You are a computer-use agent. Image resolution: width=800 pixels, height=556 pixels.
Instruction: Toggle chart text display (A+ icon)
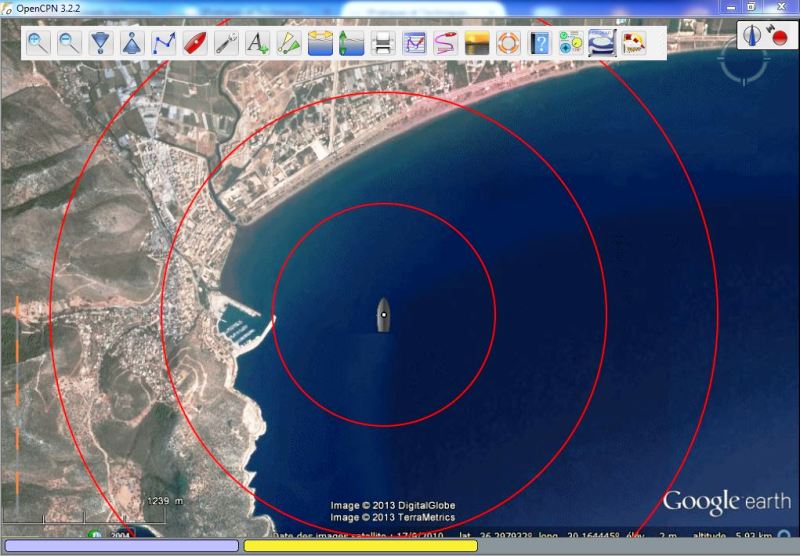point(257,43)
